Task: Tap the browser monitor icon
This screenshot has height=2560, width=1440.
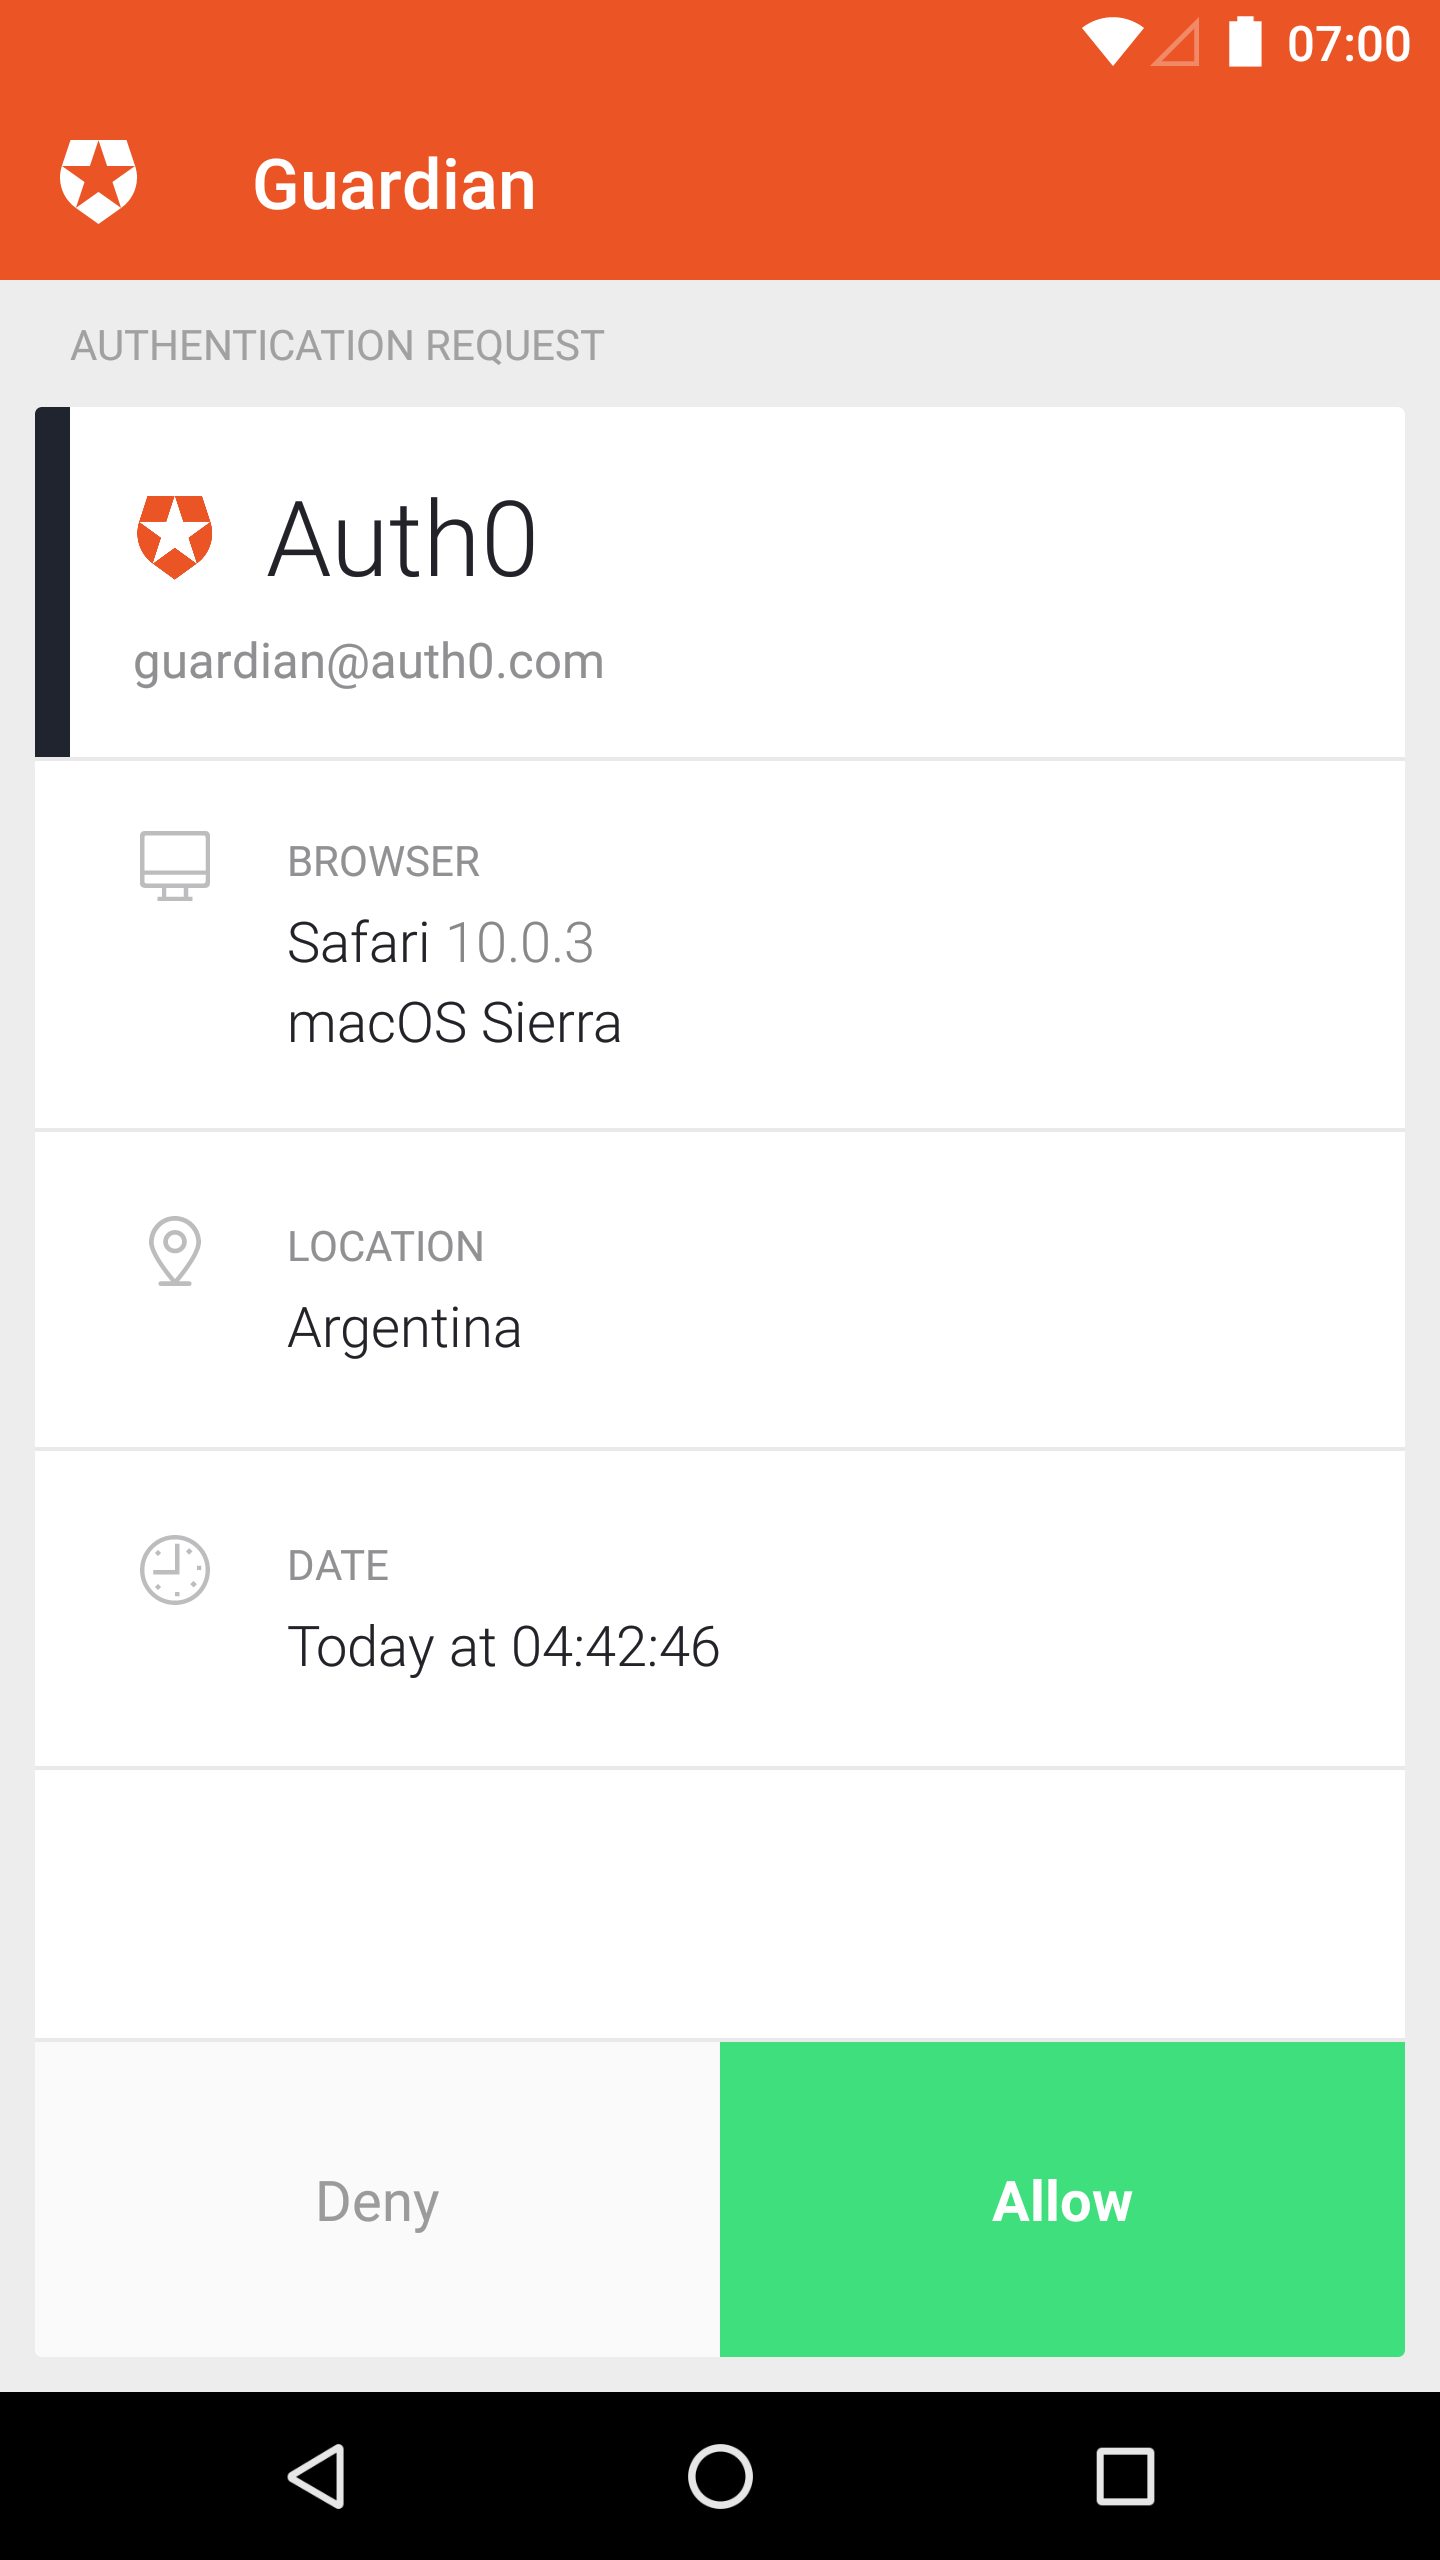Action: click(x=175, y=866)
